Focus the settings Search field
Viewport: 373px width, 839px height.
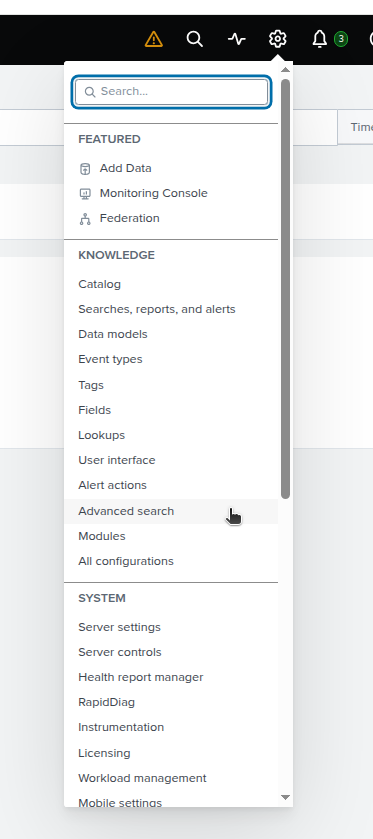click(x=171, y=92)
